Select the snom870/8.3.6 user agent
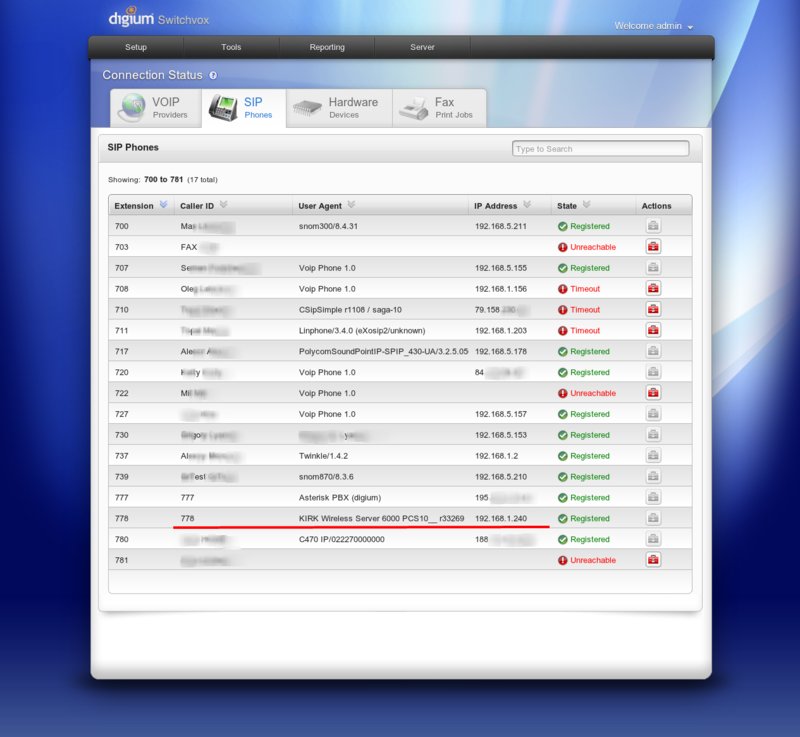This screenshot has width=800, height=737. click(326, 477)
